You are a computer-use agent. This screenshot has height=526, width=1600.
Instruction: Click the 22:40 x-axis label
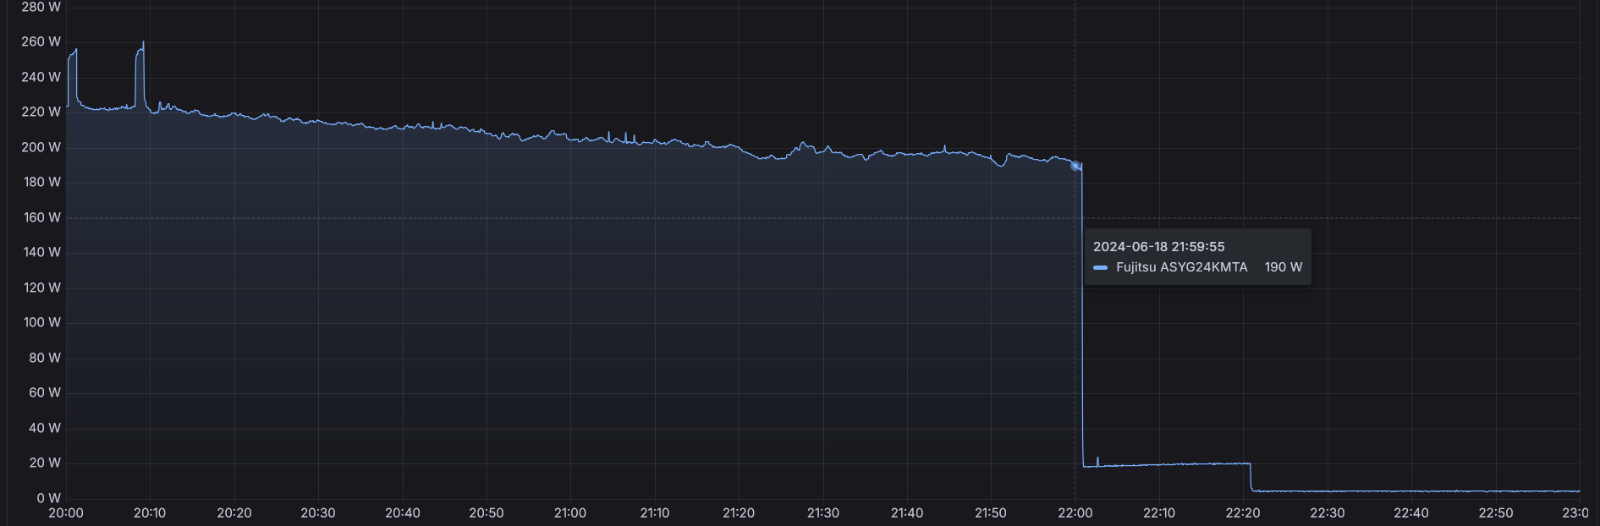point(1411,513)
